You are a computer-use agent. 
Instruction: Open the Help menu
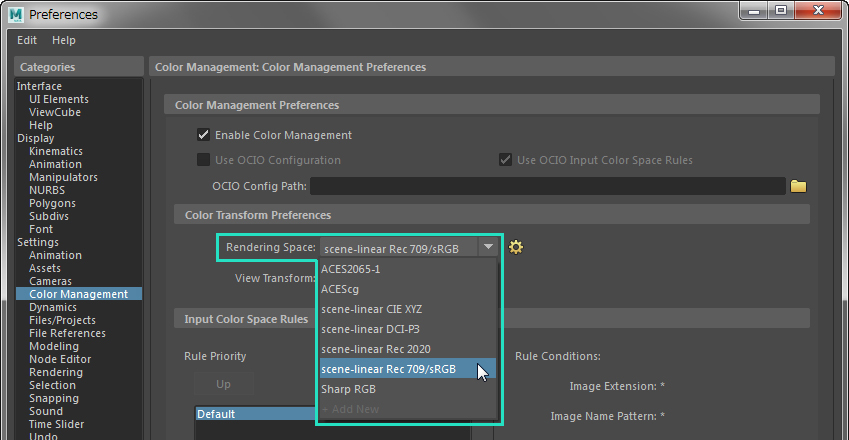[63, 40]
